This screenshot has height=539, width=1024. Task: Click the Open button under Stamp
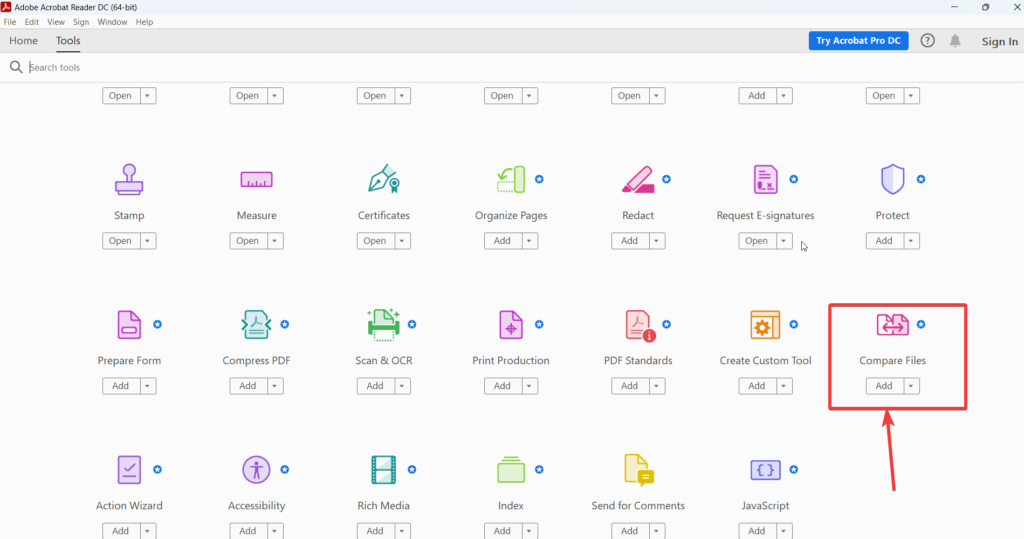coord(121,240)
